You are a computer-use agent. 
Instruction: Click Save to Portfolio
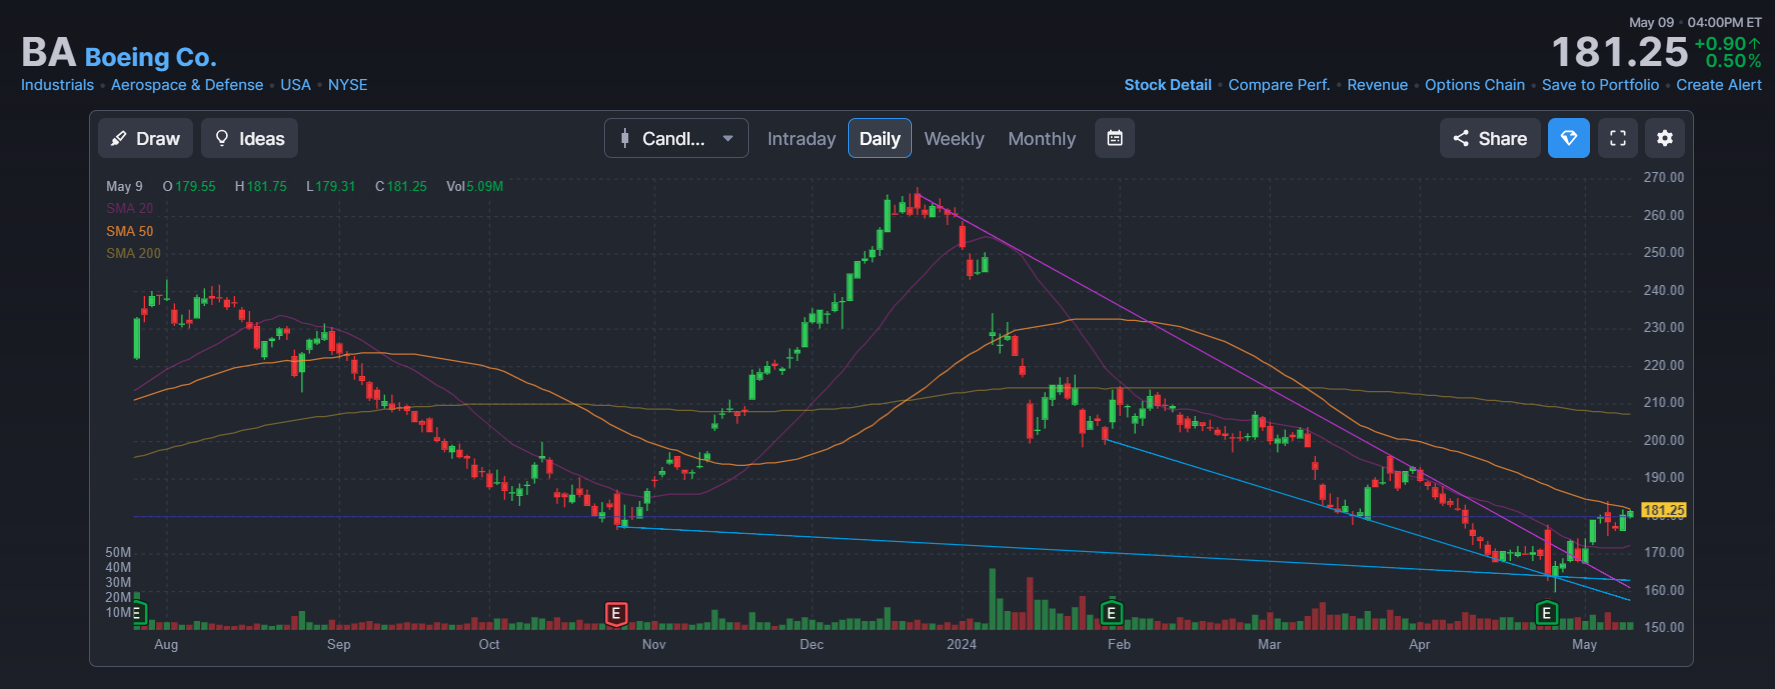click(x=1600, y=85)
